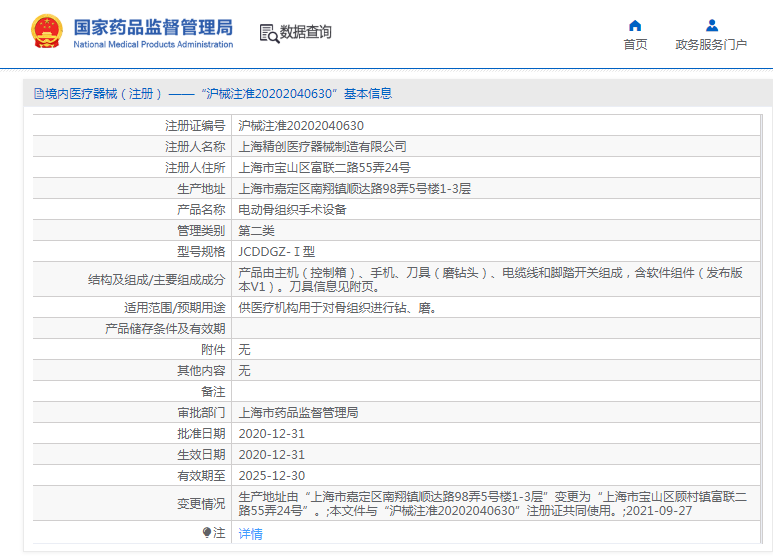Click National Medical Products Administration text
773x557 pixels.
[x=153, y=44]
